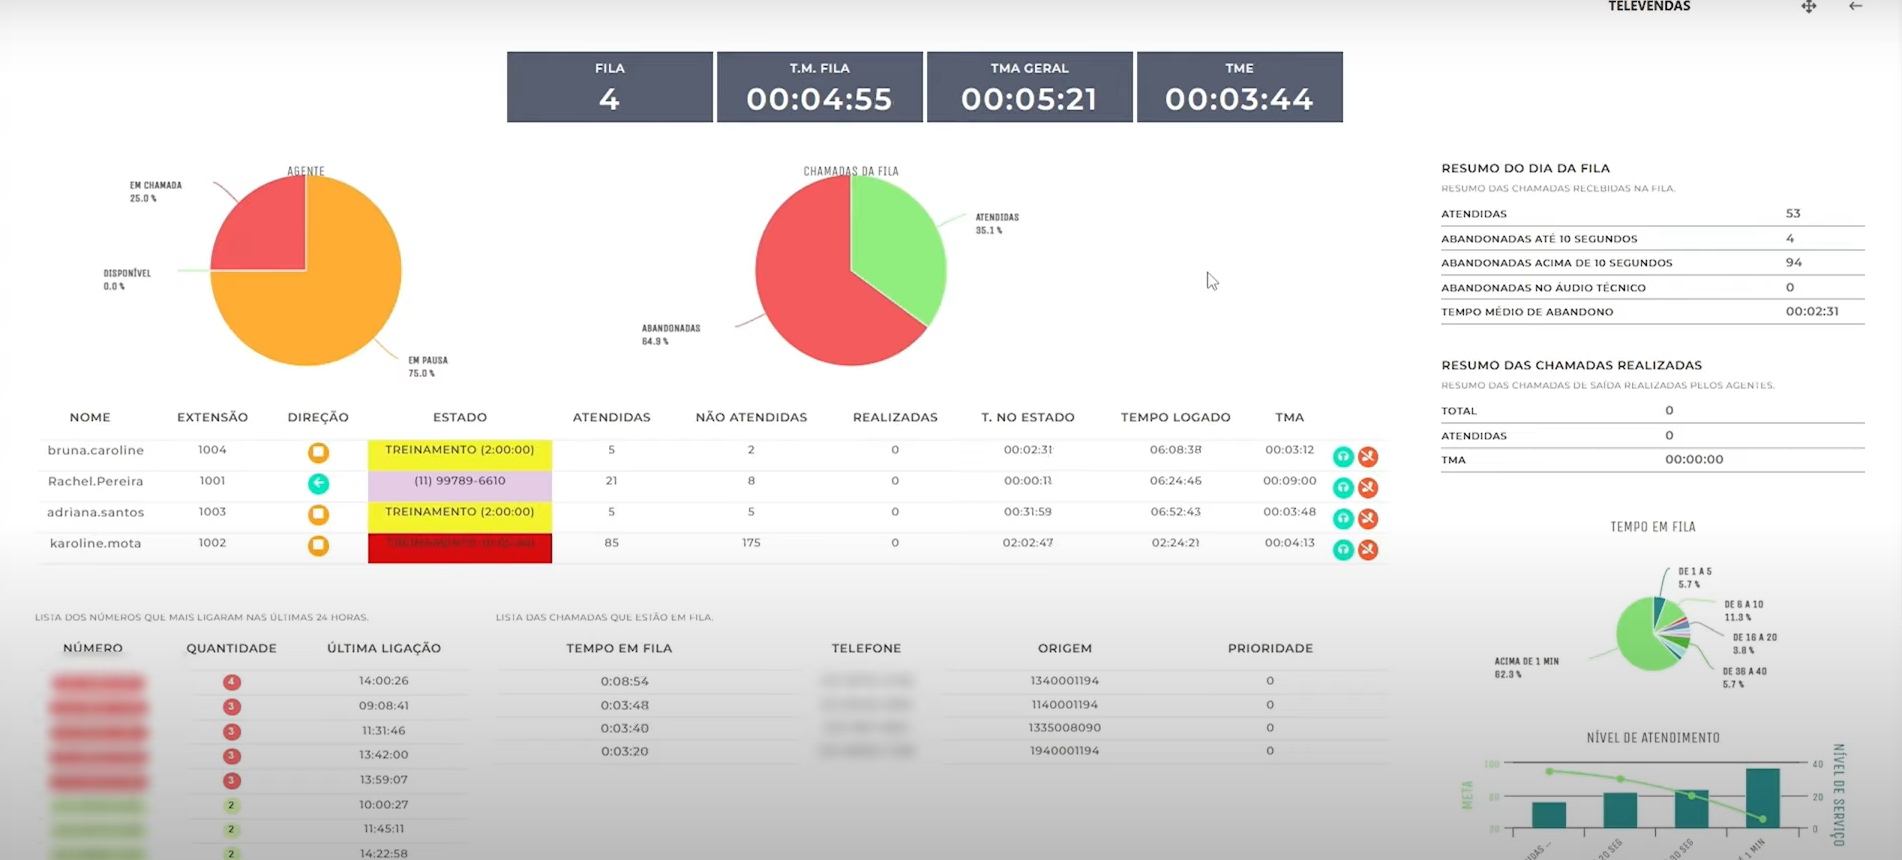Viewport: 1902px width, 860px height.
Task: Click the red hang-up icon for Rachel.Pereira
Action: click(1368, 488)
